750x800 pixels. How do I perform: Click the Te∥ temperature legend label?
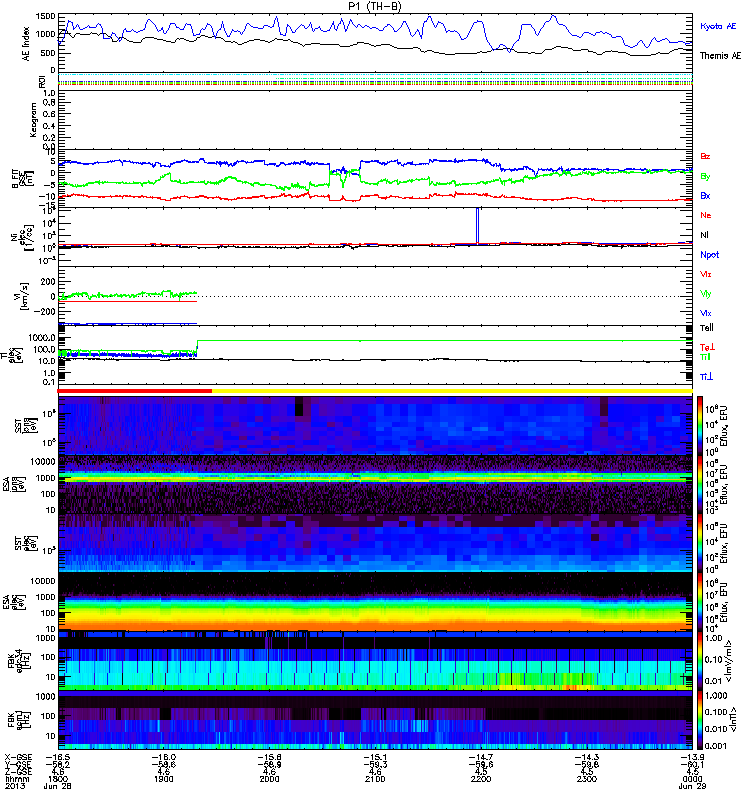pyautogui.click(x=706, y=328)
